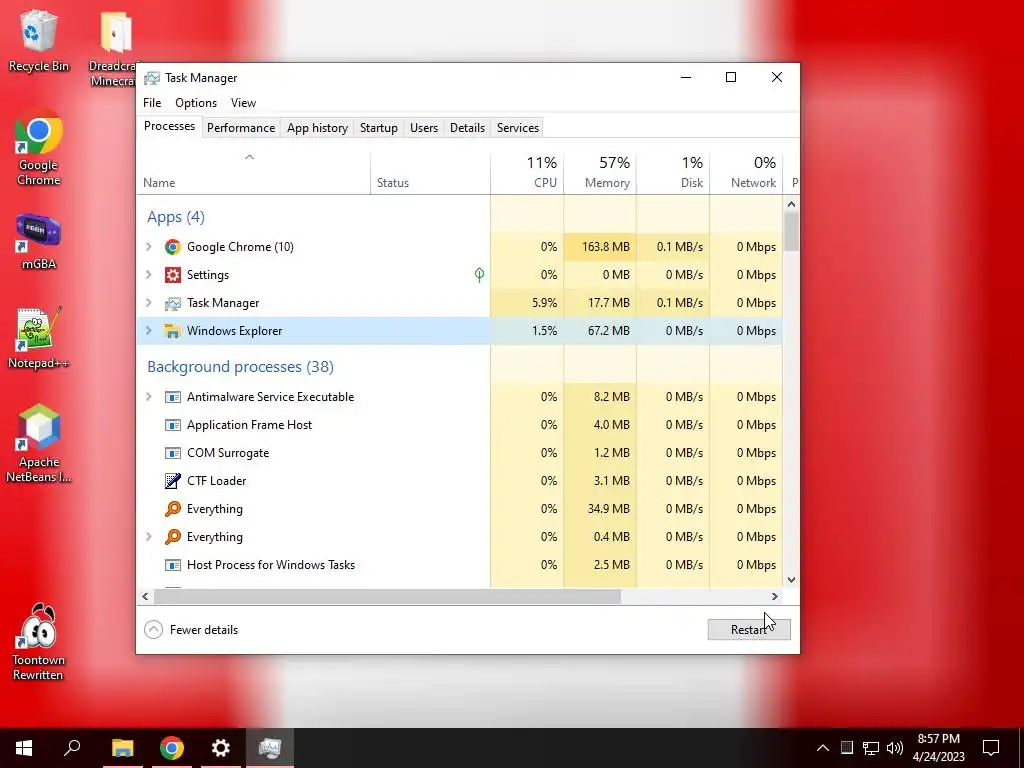This screenshot has width=1024, height=768.
Task: Open the mGBA desktop shortcut
Action: pos(39,242)
